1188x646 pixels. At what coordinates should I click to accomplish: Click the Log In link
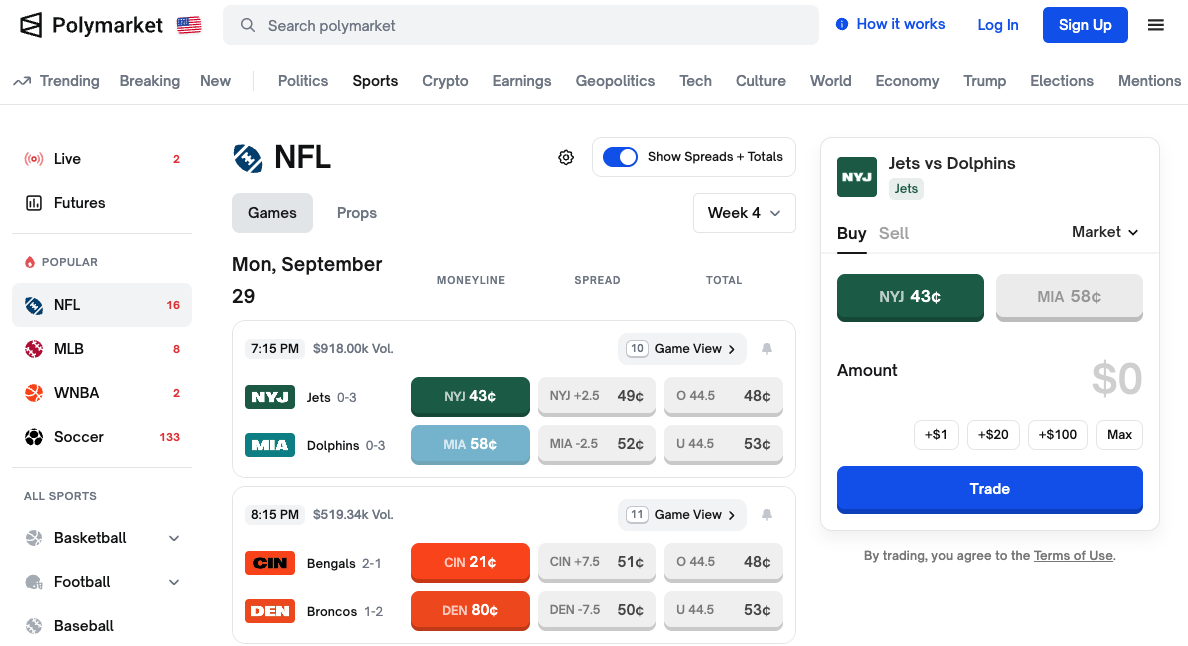(x=998, y=25)
